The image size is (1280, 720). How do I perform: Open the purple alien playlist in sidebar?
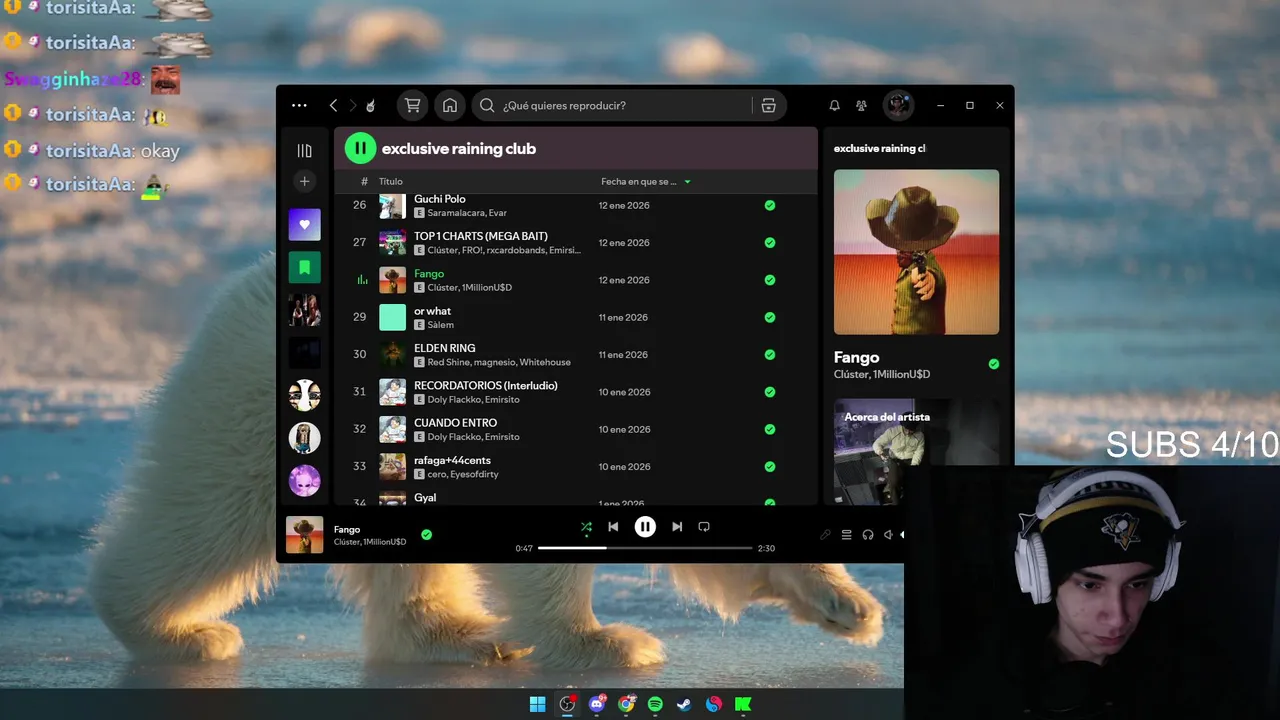[x=305, y=481]
